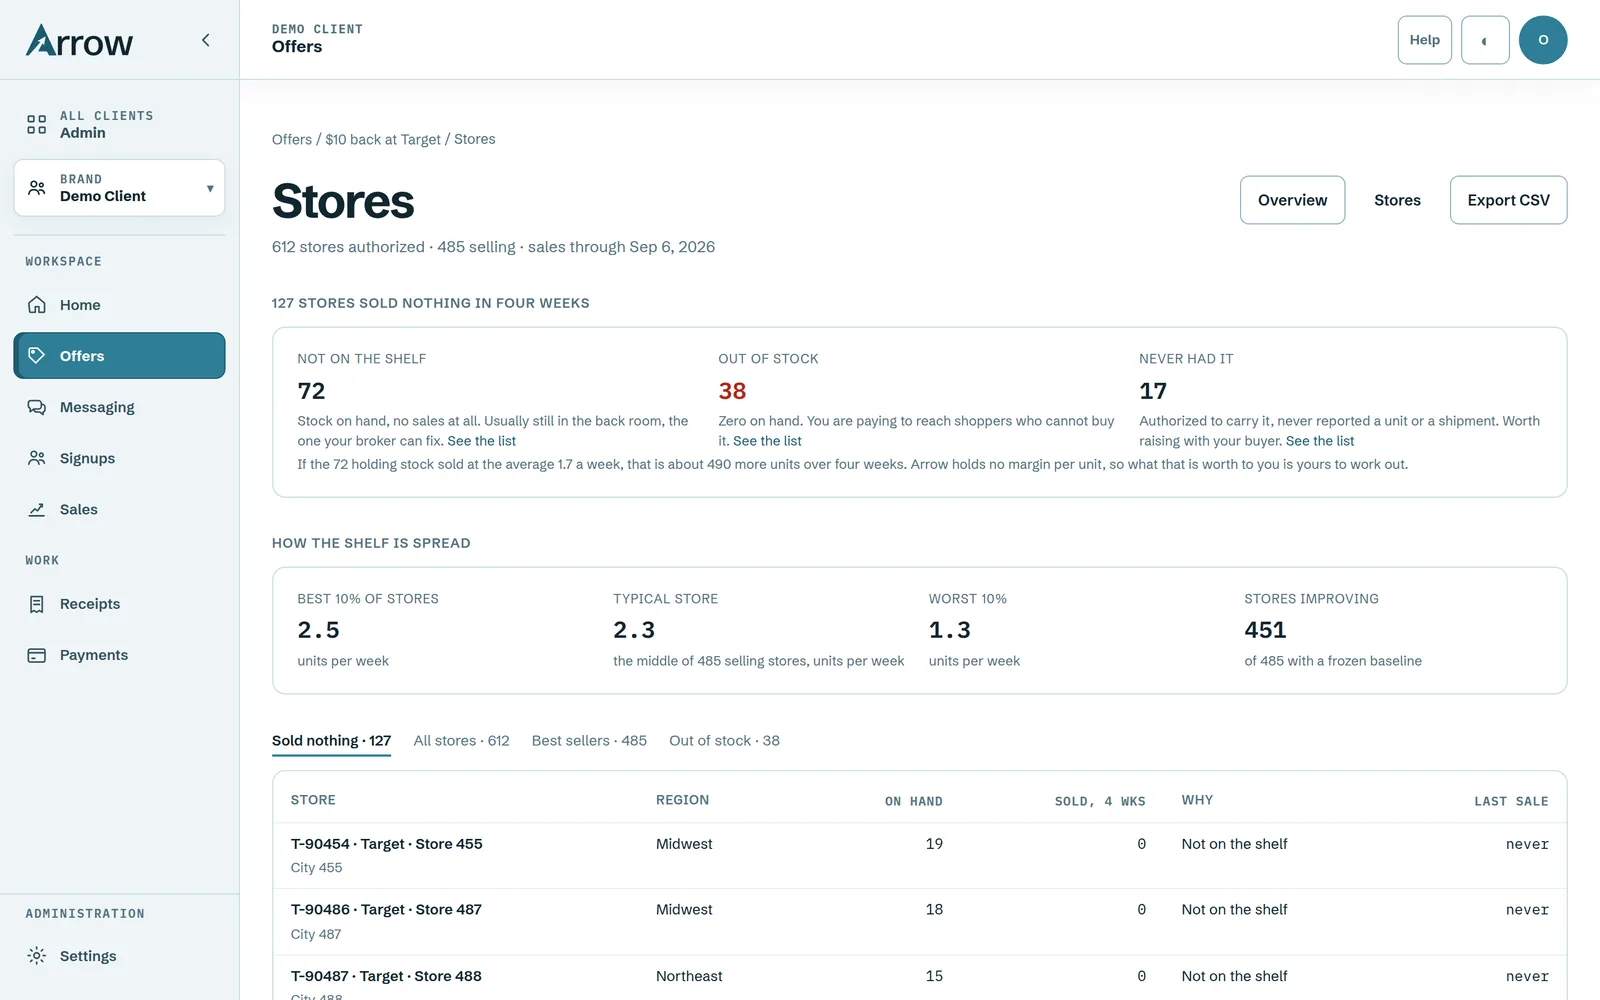Click the Sales label in the sidebar

(79, 509)
